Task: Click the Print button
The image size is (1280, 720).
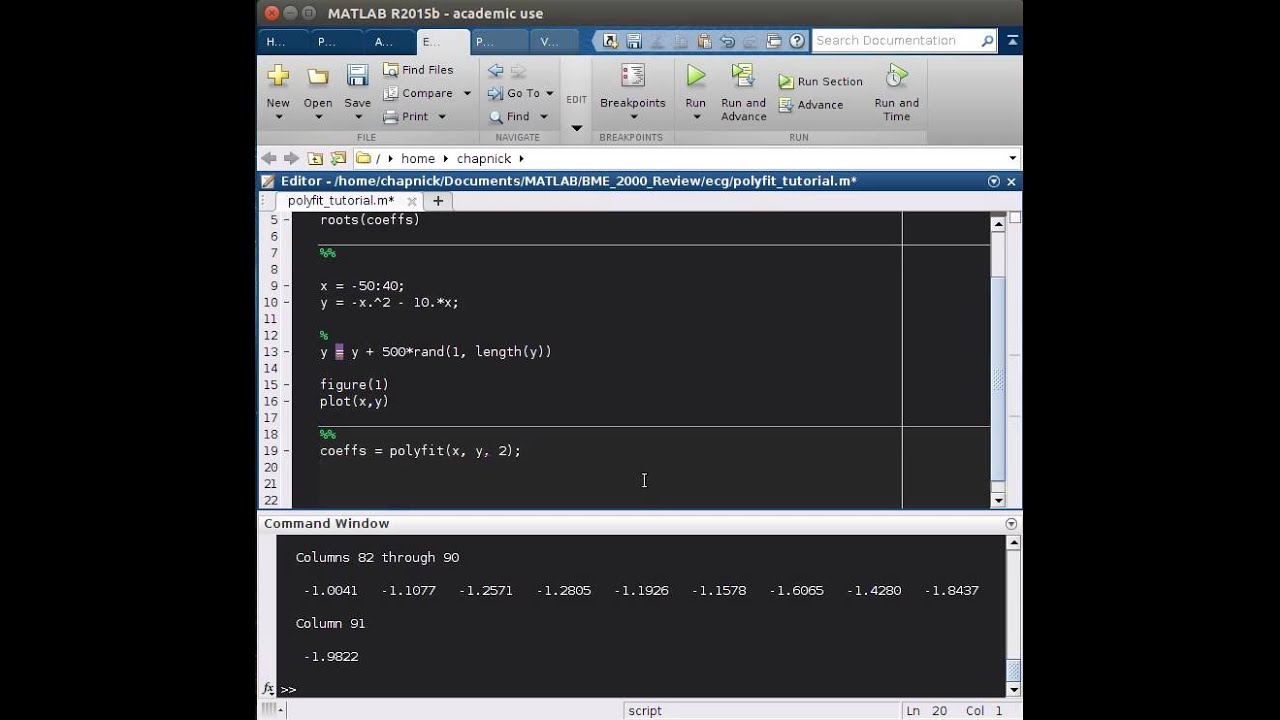Action: 406,116
